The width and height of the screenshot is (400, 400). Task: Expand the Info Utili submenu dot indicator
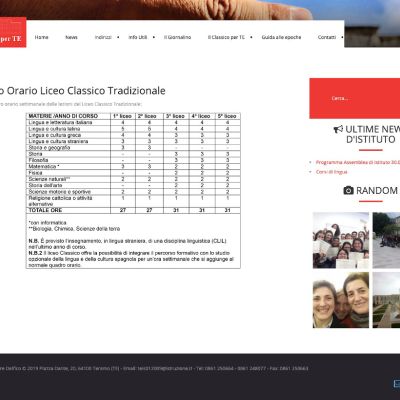pos(154,37)
